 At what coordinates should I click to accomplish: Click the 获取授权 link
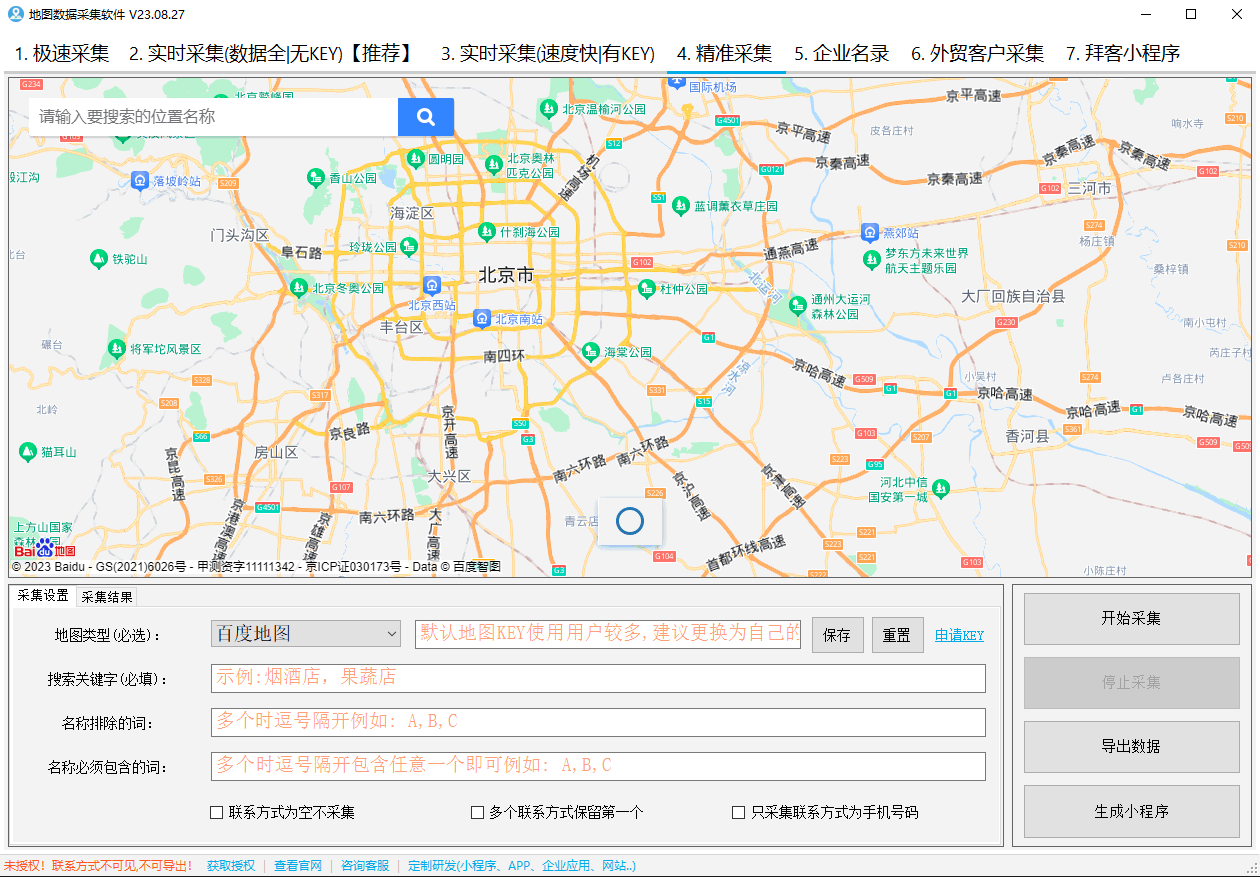(x=231, y=866)
